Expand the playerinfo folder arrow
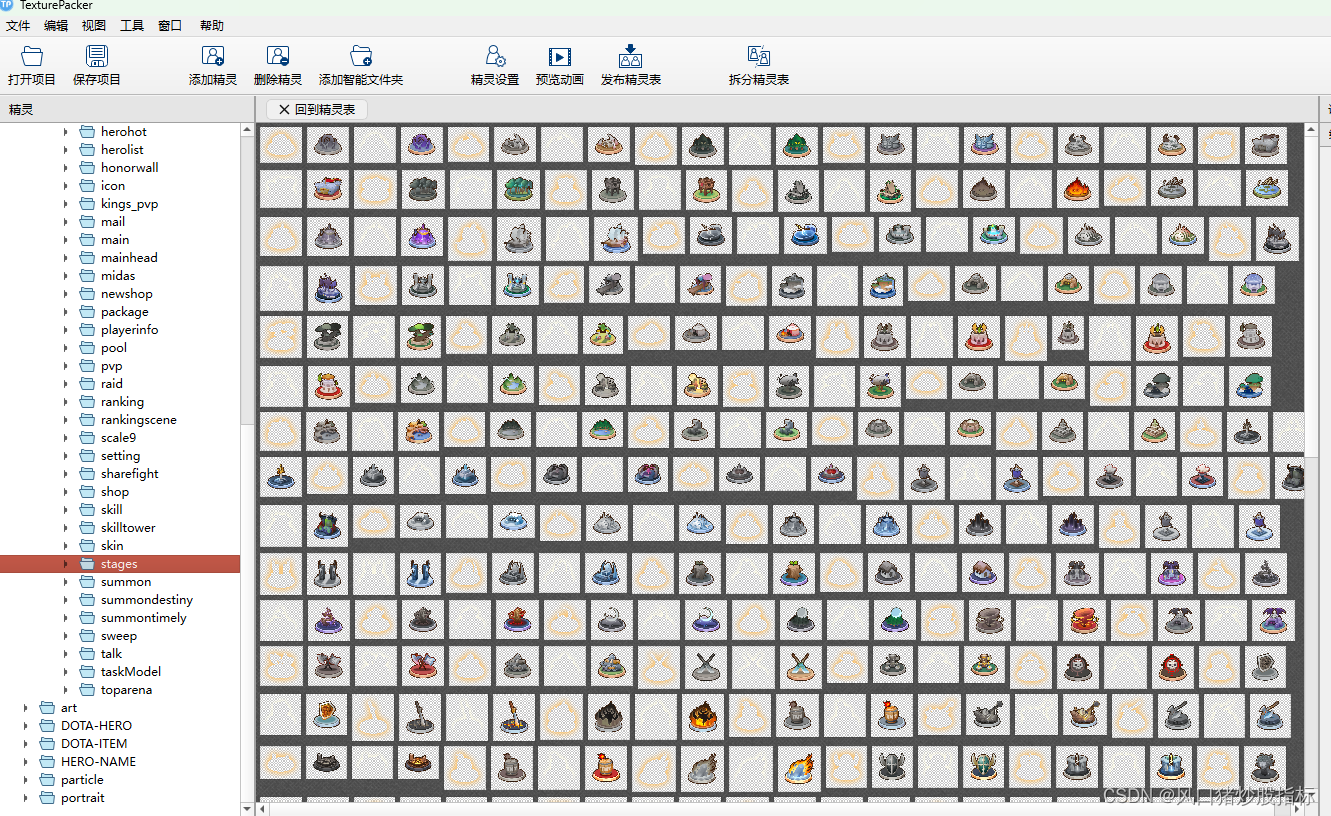The width and height of the screenshot is (1331, 816). tap(66, 329)
